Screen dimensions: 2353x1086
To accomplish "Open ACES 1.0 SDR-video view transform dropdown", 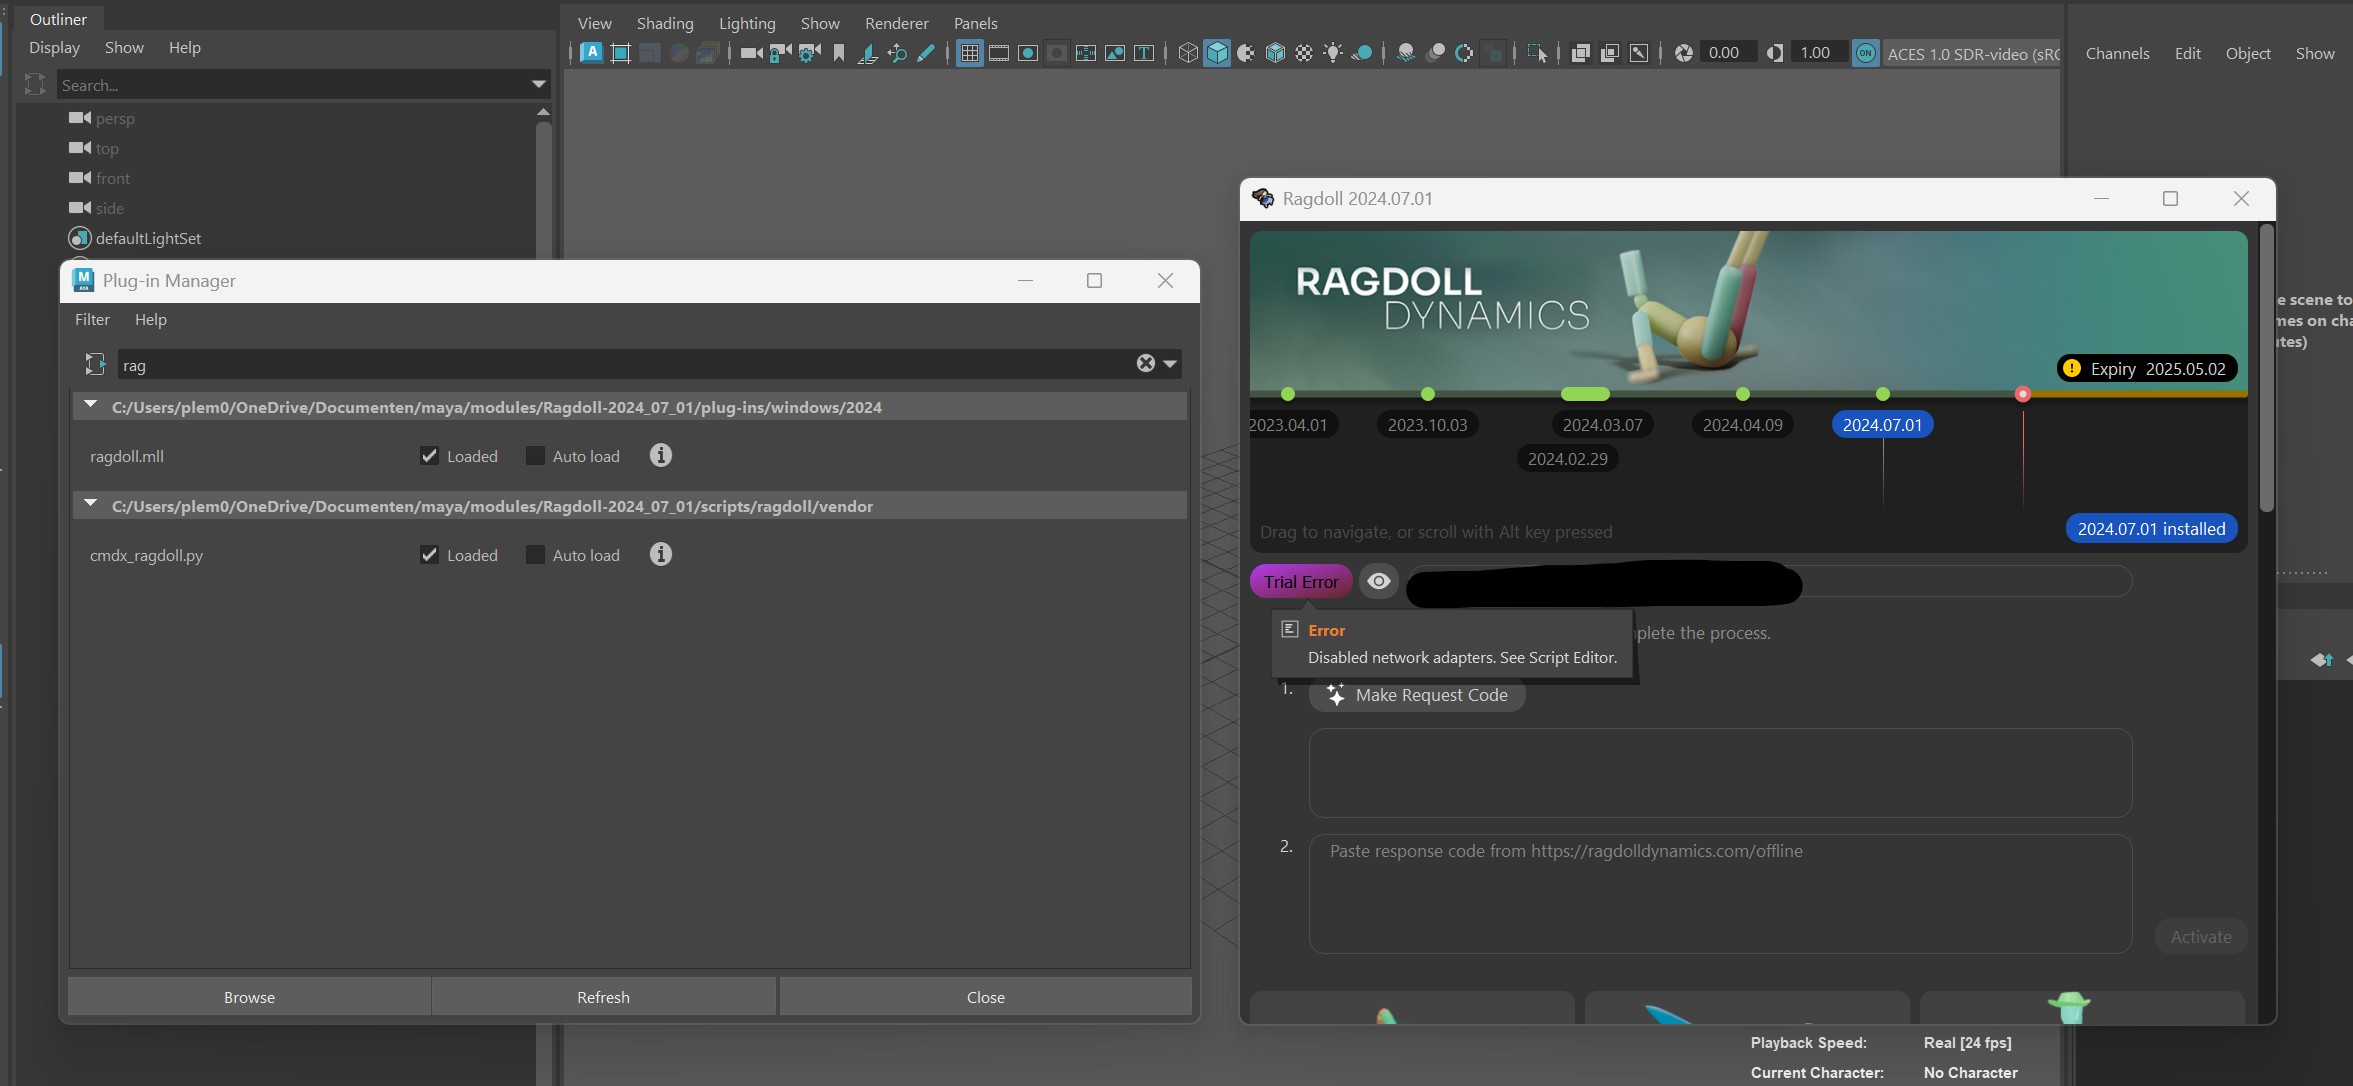I will pos(1972,54).
